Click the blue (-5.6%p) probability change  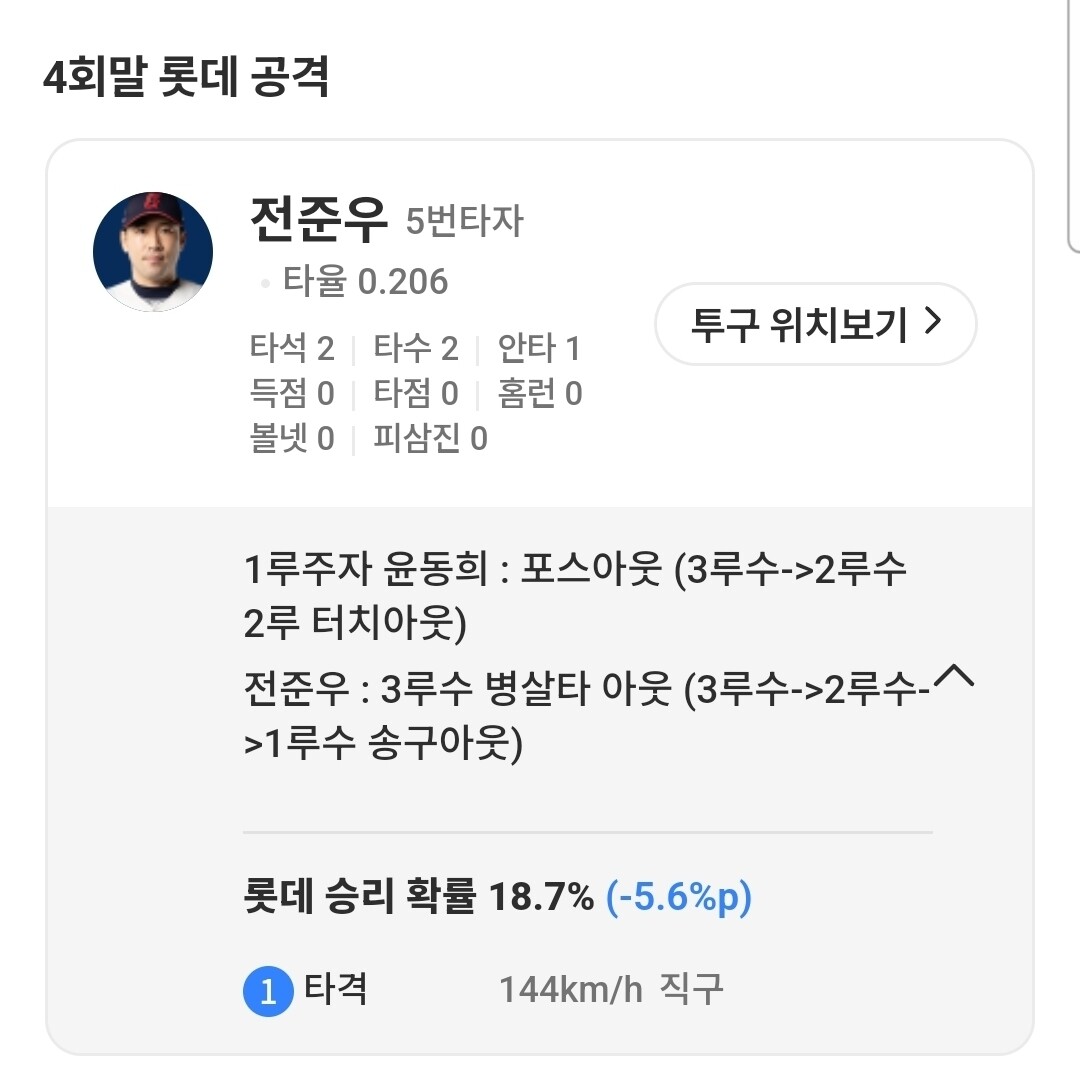[679, 897]
